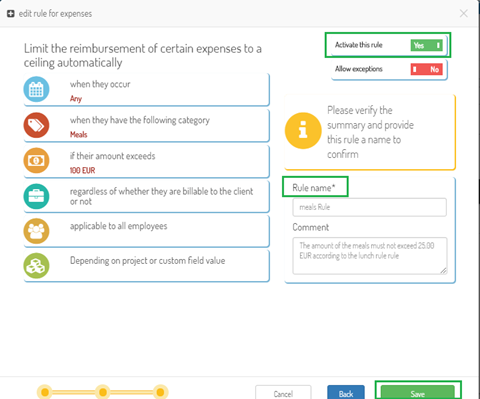The image size is (480, 399).
Task: Click the Rule name input field
Action: tap(369, 207)
